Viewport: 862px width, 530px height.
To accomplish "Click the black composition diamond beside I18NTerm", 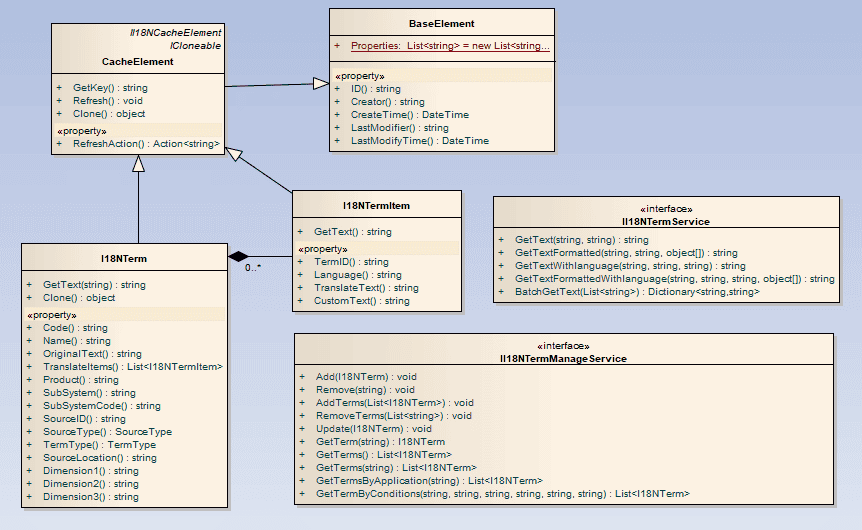I will click(x=237, y=256).
